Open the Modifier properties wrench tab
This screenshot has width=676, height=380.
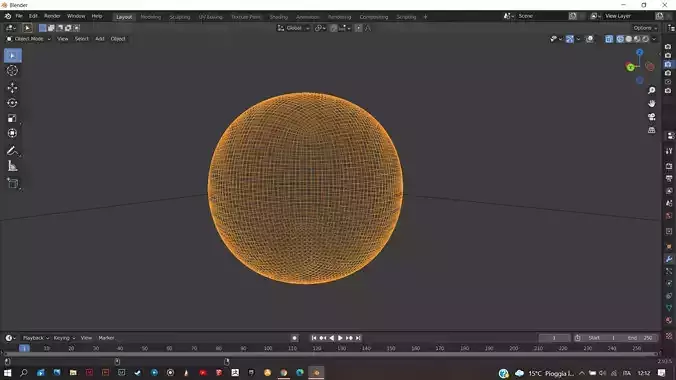click(669, 259)
